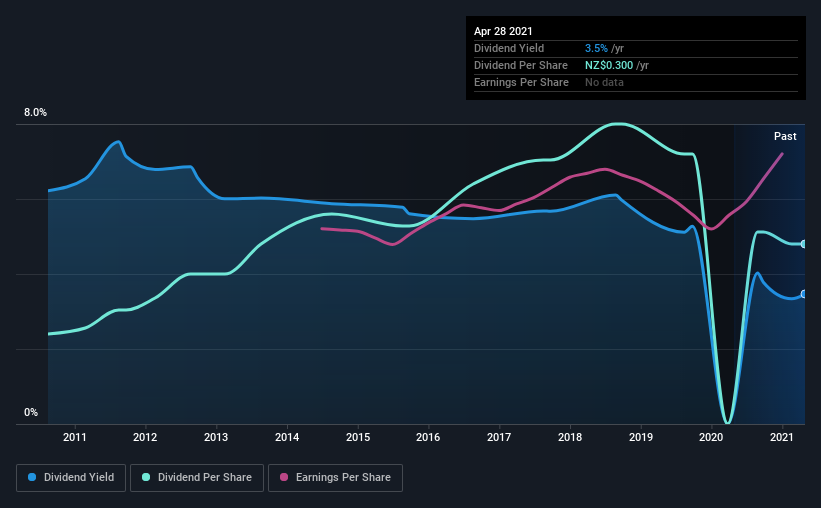Click the pink Earnings Per Share legend dot

pyautogui.click(x=284, y=477)
